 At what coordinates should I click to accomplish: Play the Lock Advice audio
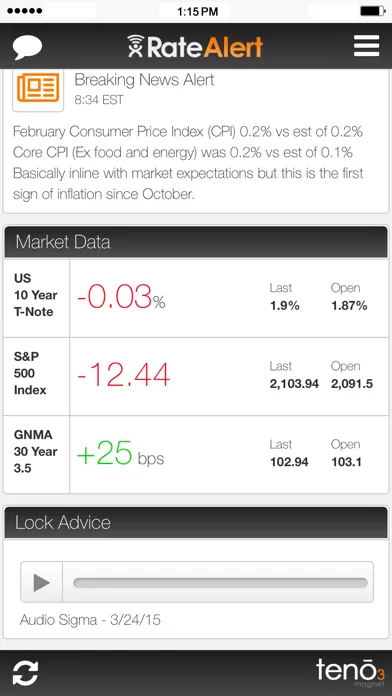click(x=42, y=582)
